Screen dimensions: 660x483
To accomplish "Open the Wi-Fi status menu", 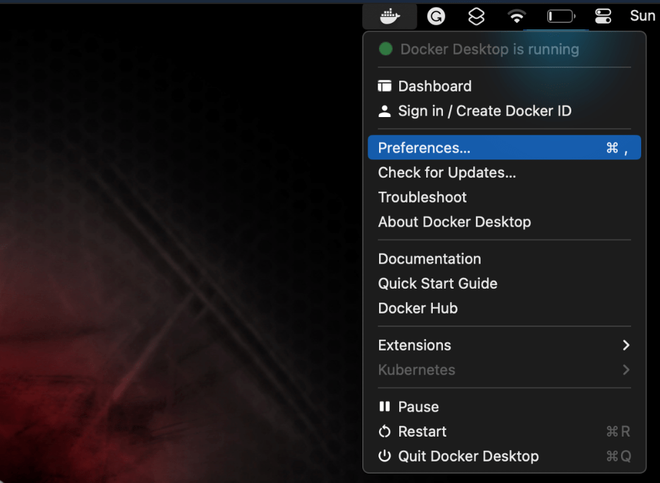I will (x=517, y=17).
